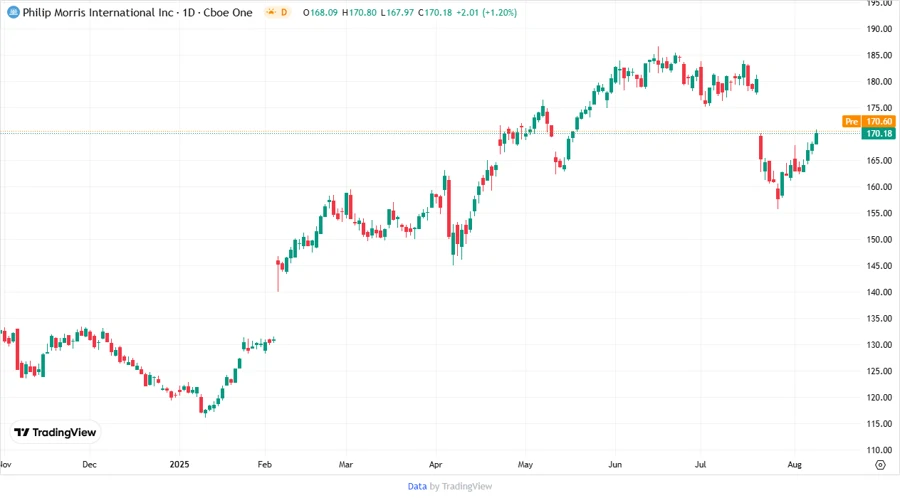This screenshot has height=498, width=900.
Task: Click the Pre 170.60 price label
Action: [x=868, y=121]
